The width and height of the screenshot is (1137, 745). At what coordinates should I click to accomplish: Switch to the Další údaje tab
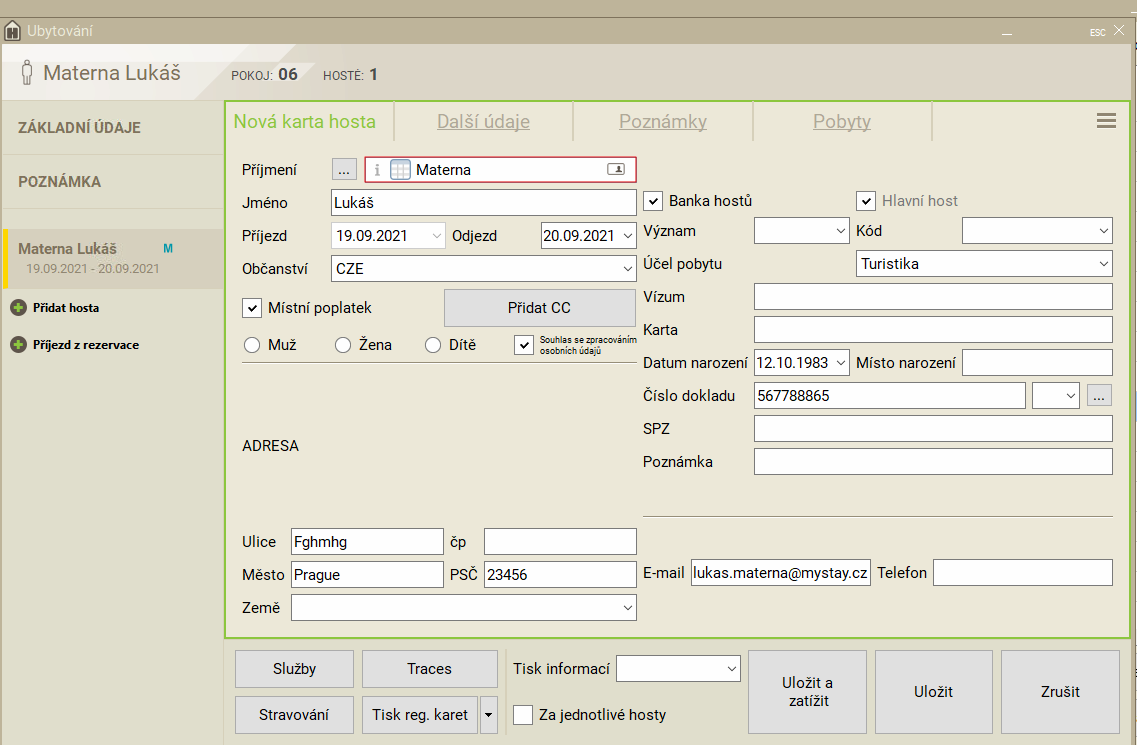click(483, 122)
